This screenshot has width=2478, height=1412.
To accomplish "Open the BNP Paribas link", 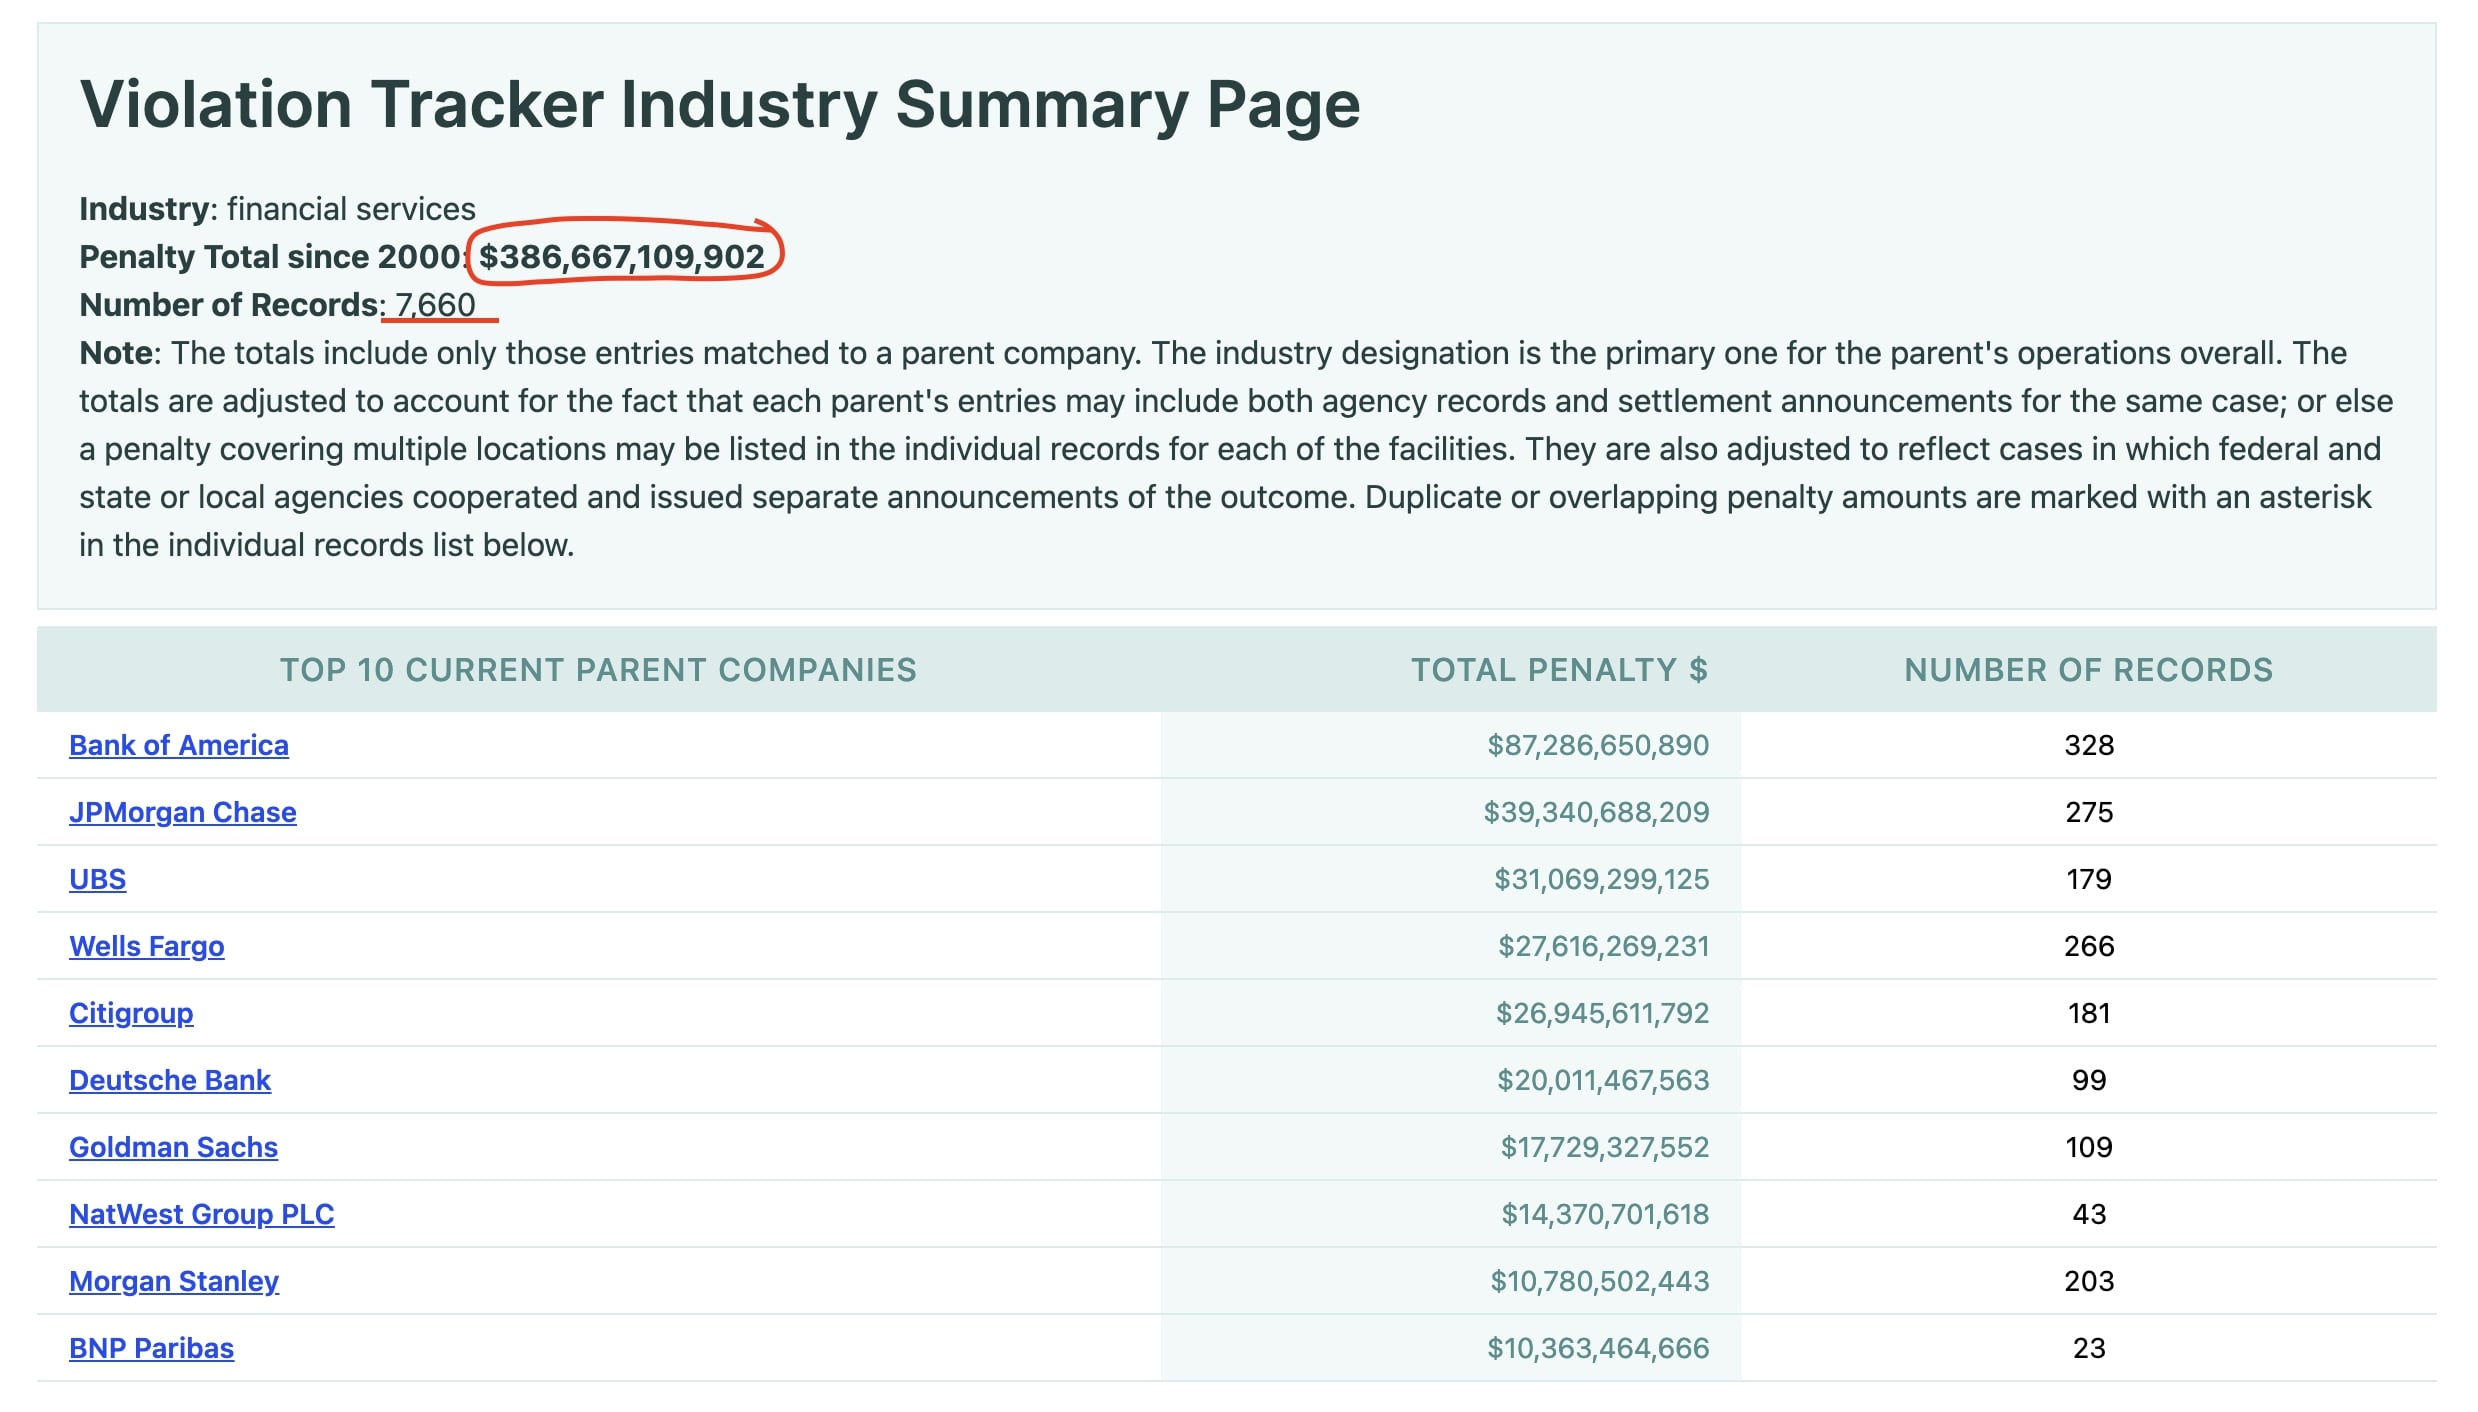I will click(x=152, y=1348).
